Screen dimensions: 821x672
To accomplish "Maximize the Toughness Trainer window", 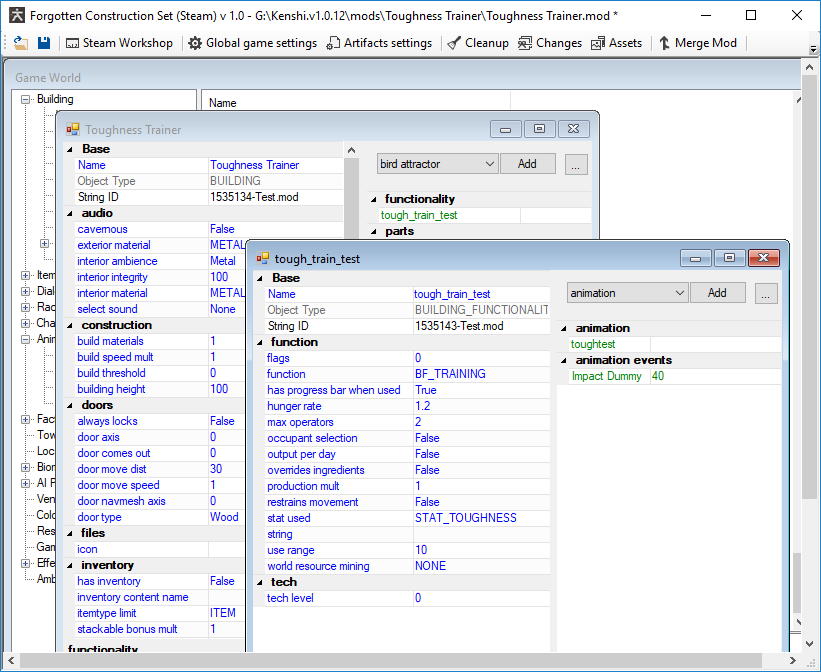I will coord(539,129).
